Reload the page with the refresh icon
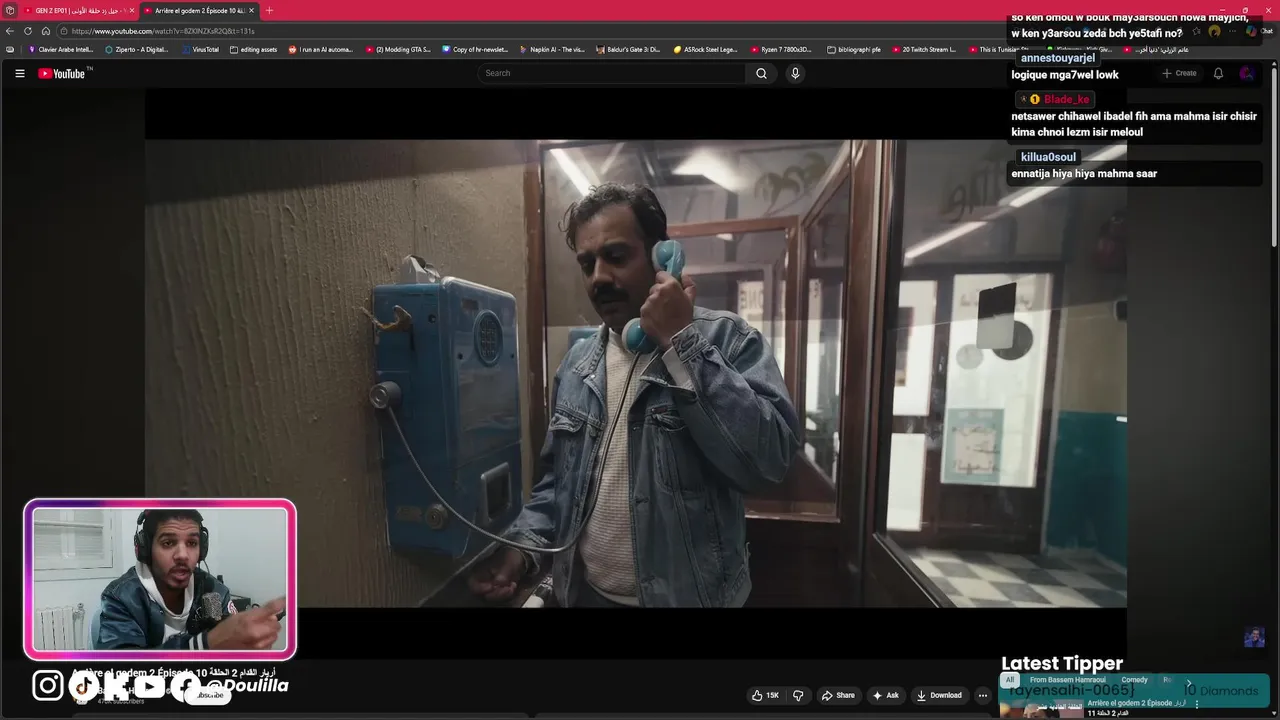The image size is (1280, 720). coord(28,31)
